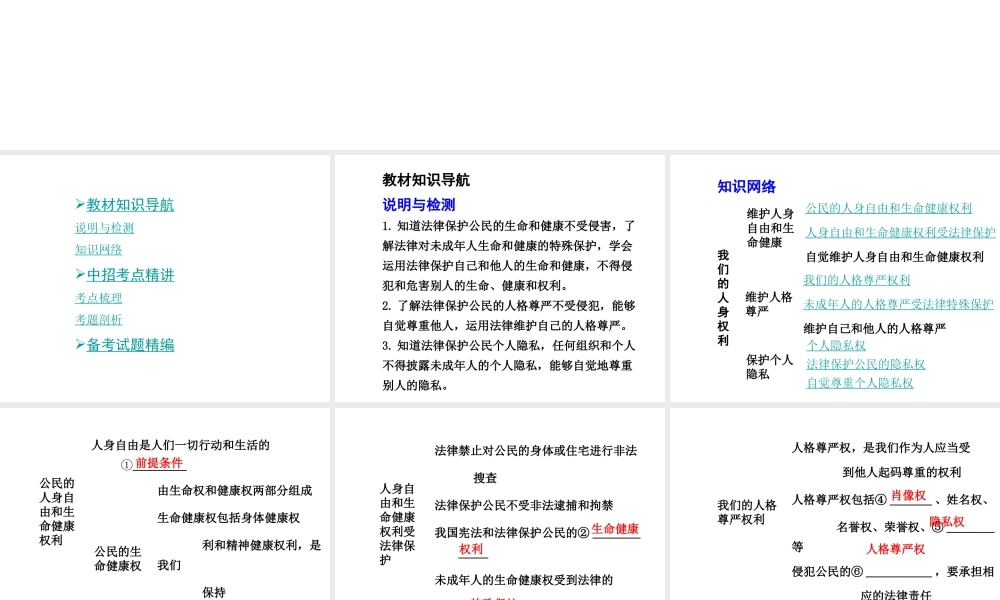Click the text 自觉维护人身自由和生命健康权利
Viewport: 1000px width, 600px height.
point(895,256)
